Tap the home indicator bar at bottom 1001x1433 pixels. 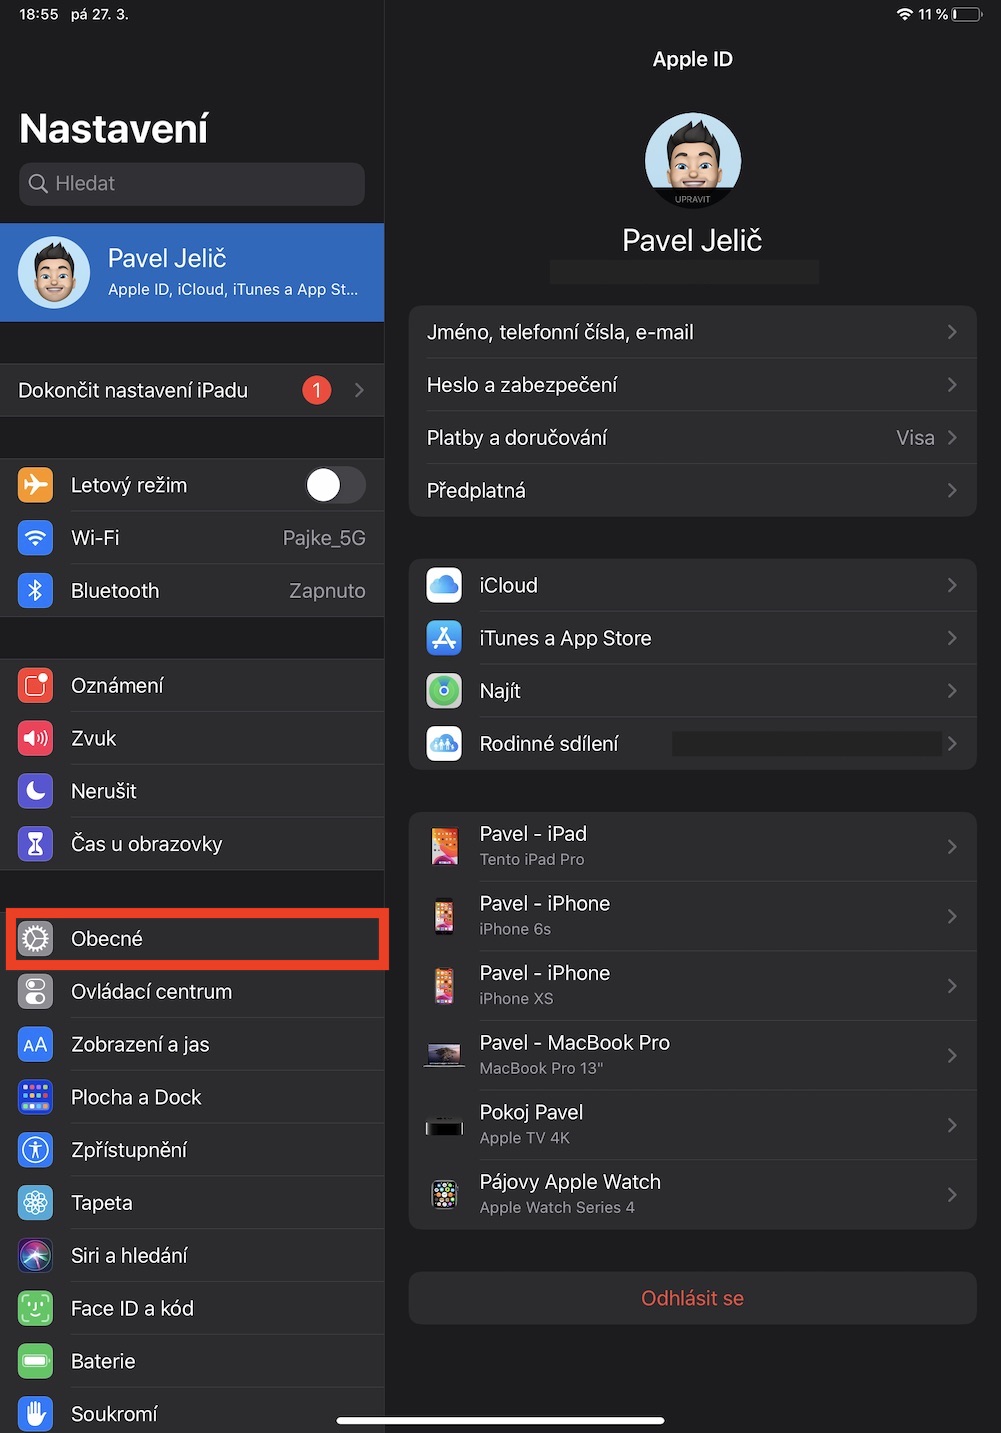coord(500,1420)
